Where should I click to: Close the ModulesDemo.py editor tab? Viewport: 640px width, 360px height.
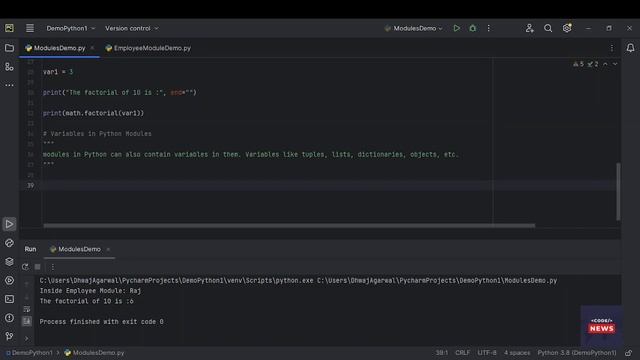[x=92, y=48]
